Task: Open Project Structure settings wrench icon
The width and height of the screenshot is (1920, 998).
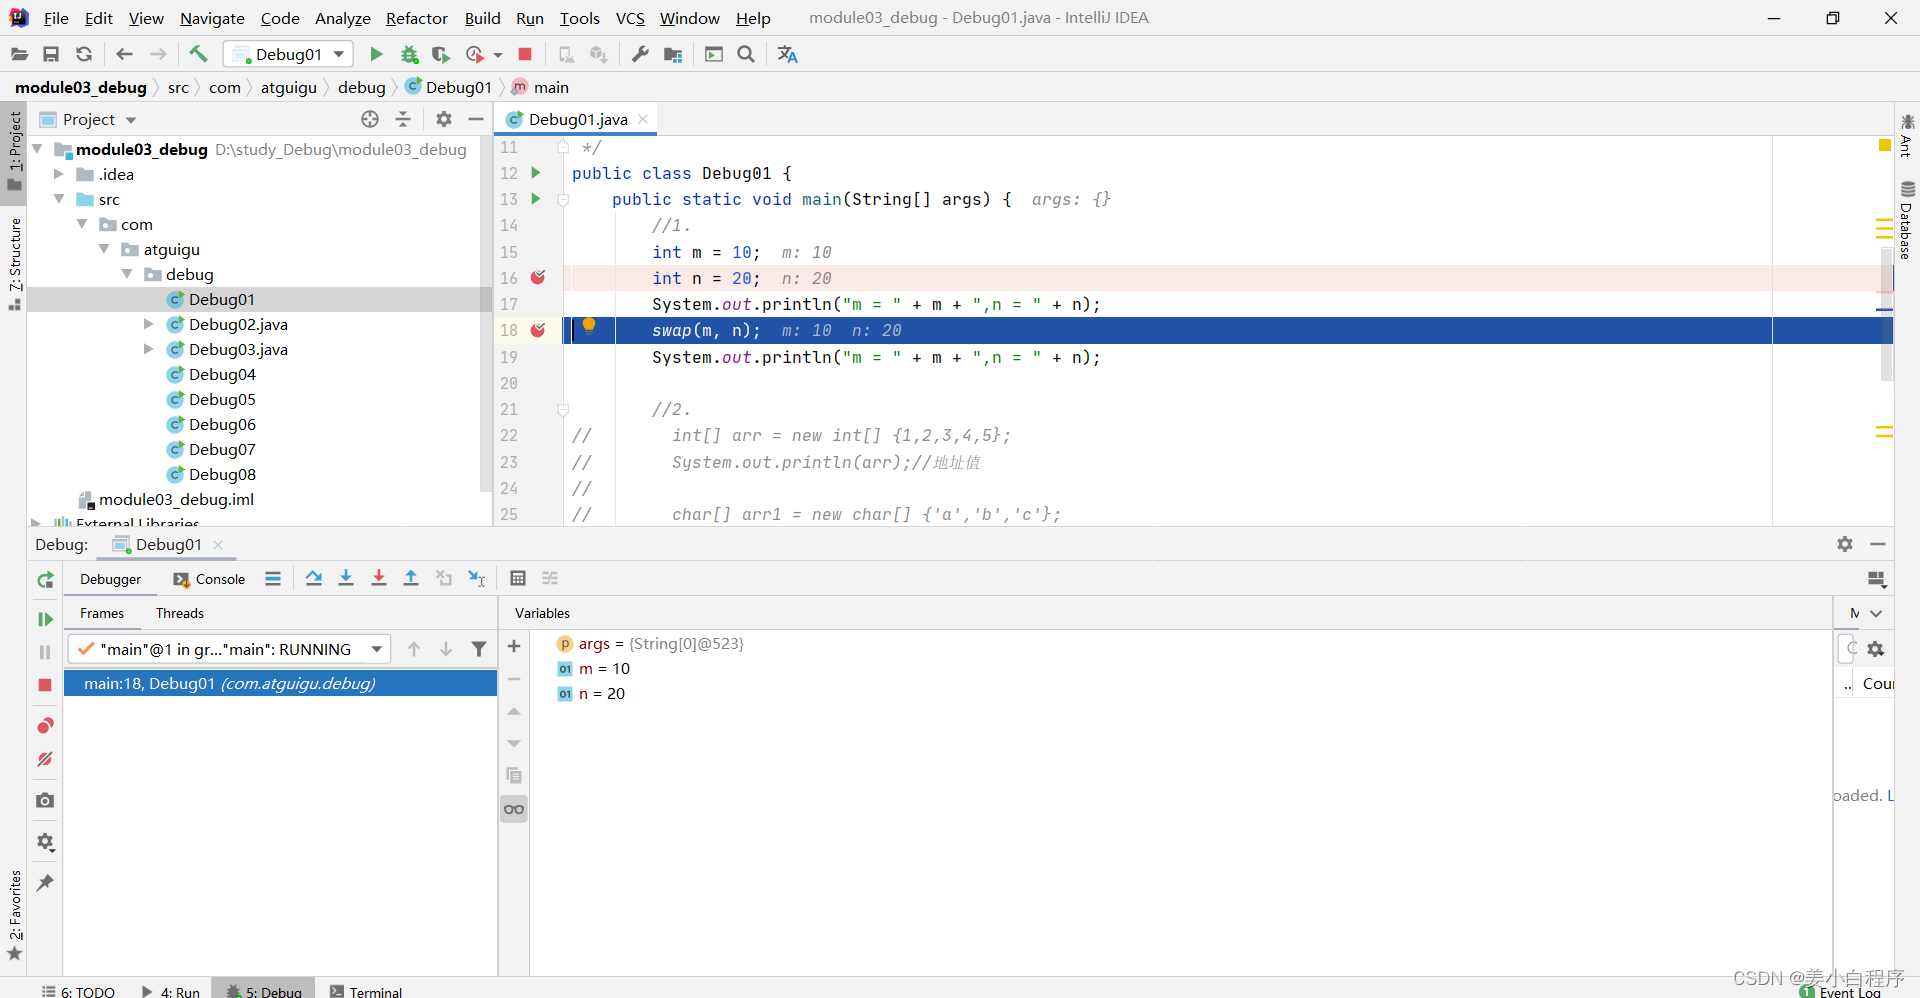Action: (640, 54)
